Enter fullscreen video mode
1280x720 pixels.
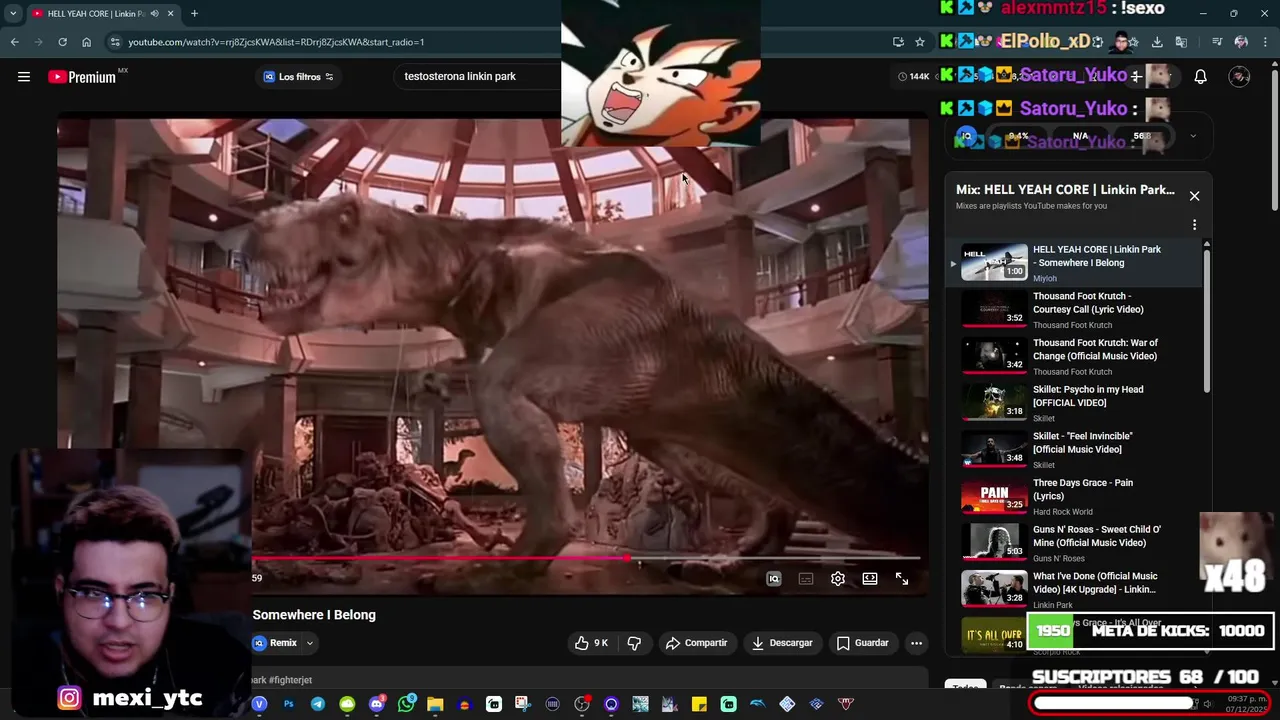coord(902,579)
